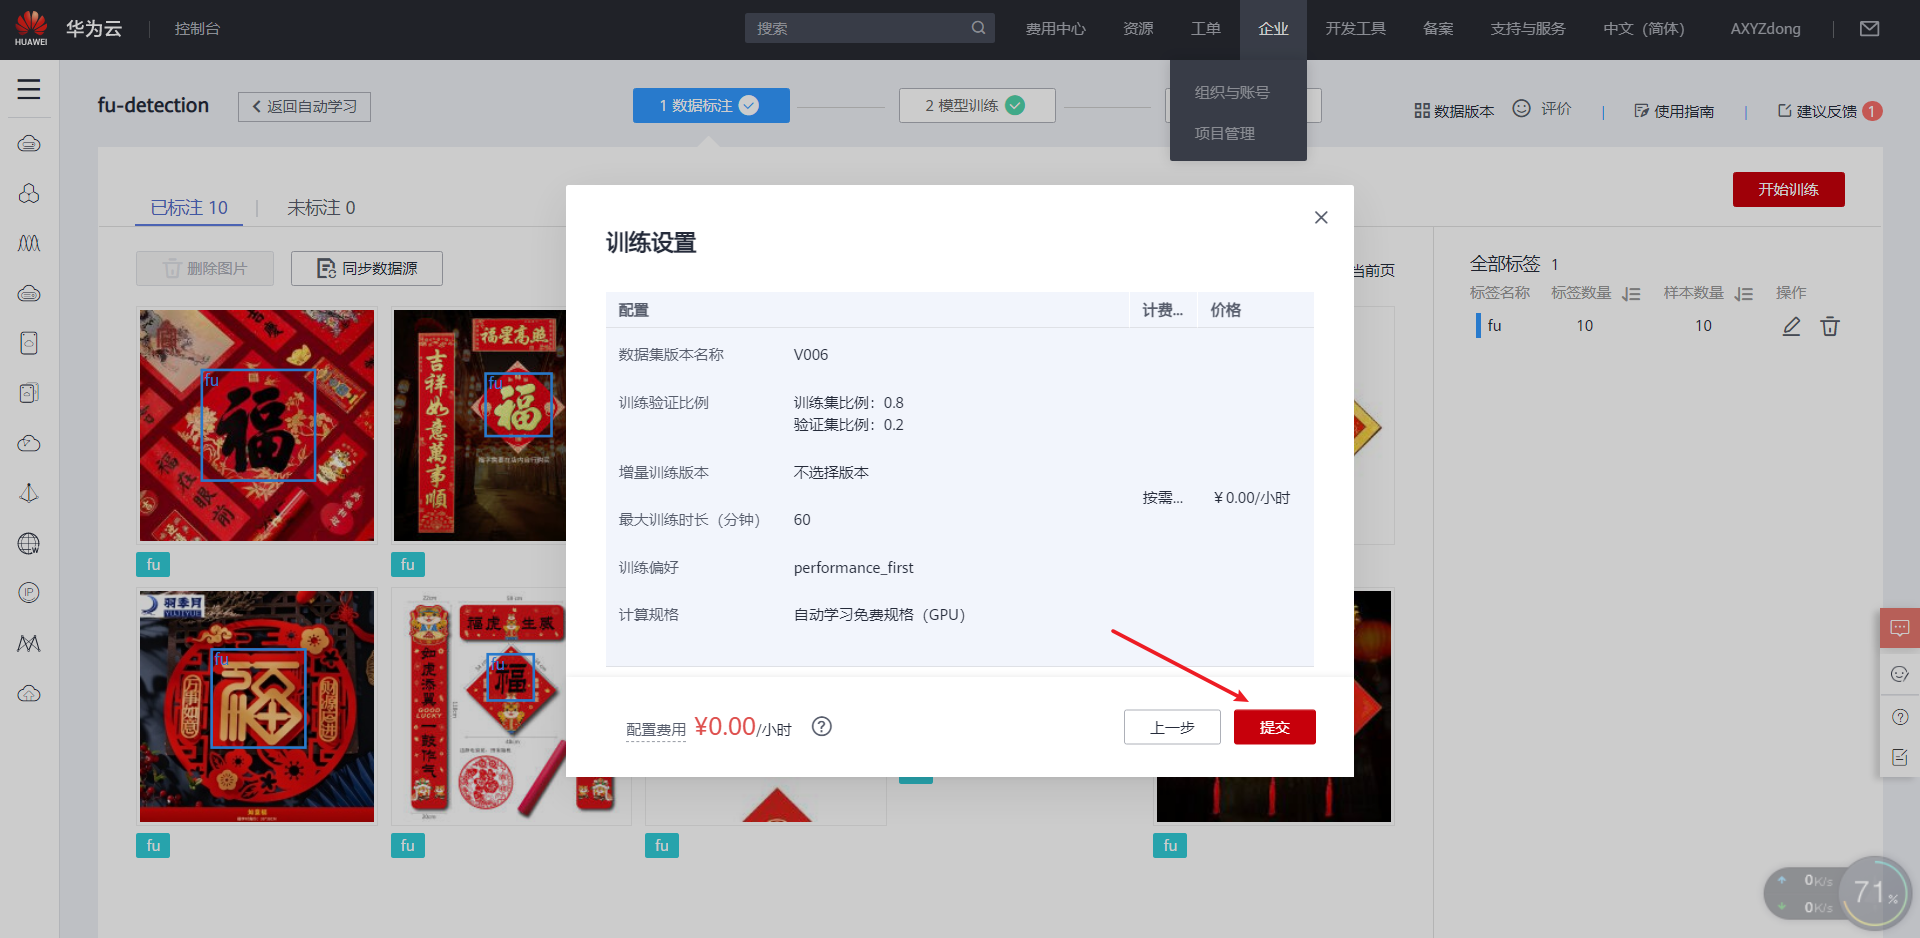This screenshot has width=1920, height=938.
Task: Click the first cloud icon in the left sidebar
Action: 29,144
